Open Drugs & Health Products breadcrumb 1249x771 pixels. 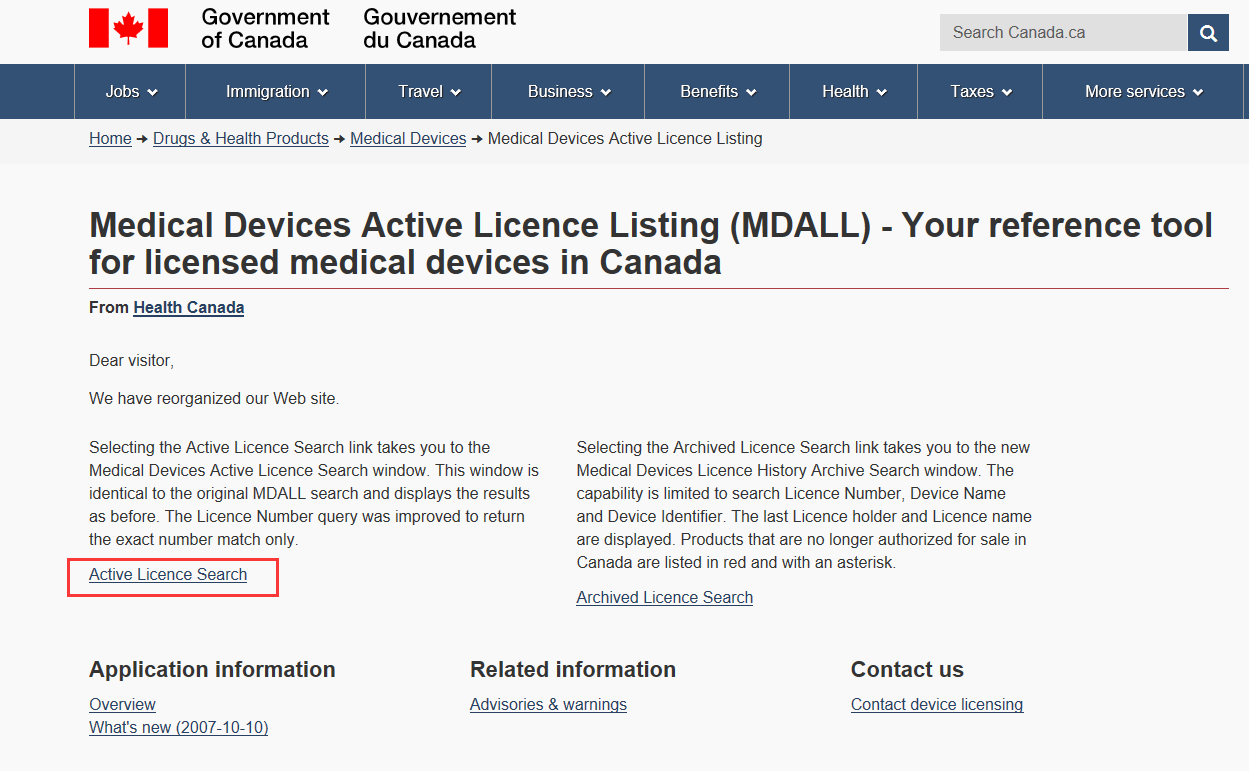pyautogui.click(x=240, y=139)
